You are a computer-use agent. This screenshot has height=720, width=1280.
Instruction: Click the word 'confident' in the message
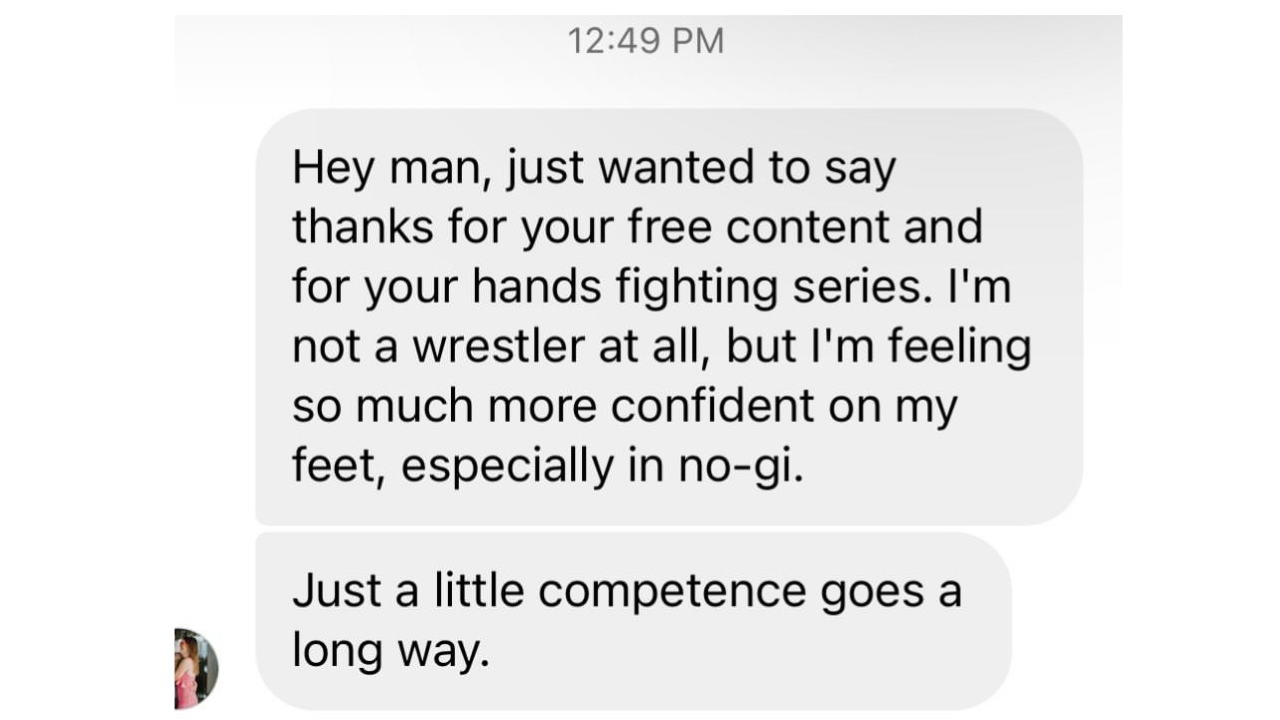click(x=712, y=406)
